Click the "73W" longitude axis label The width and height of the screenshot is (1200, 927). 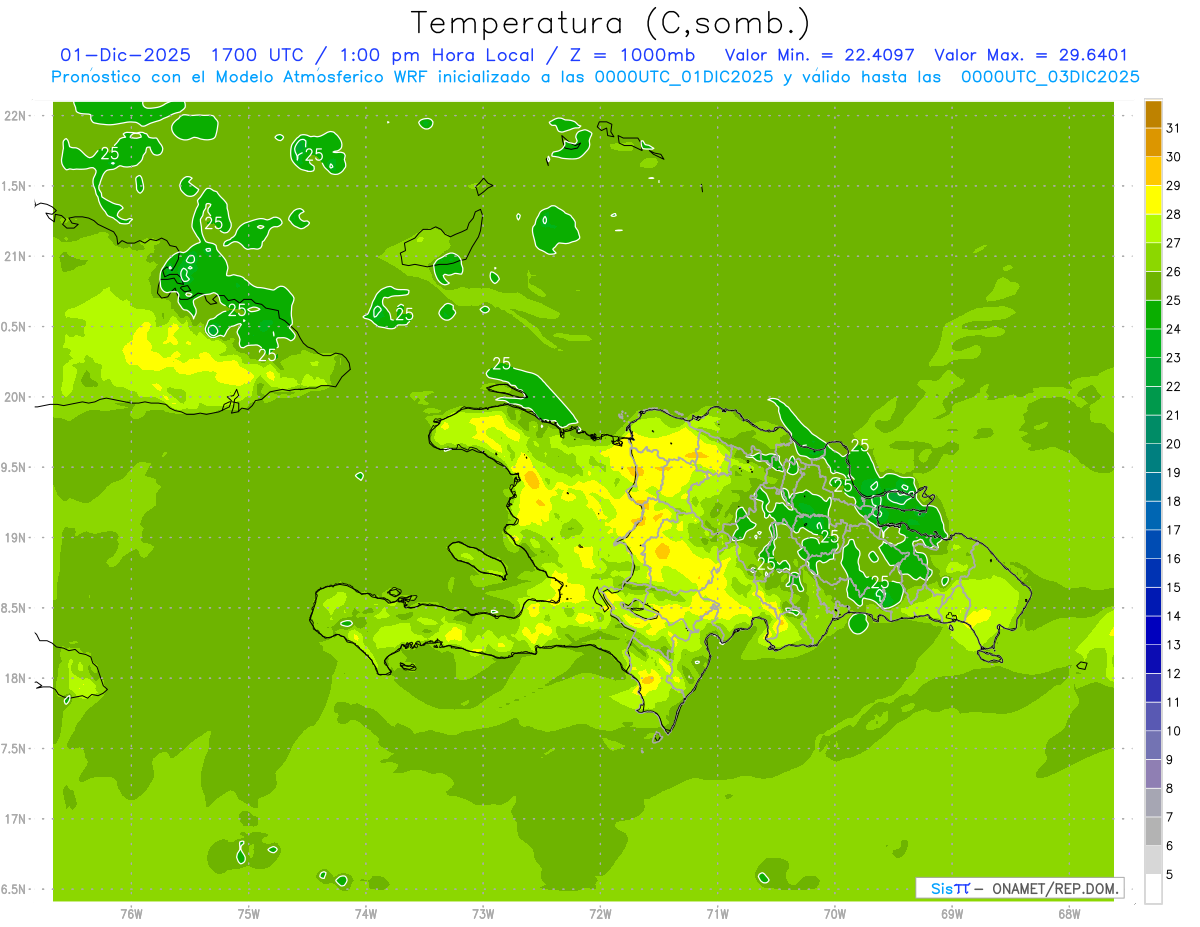tap(483, 913)
